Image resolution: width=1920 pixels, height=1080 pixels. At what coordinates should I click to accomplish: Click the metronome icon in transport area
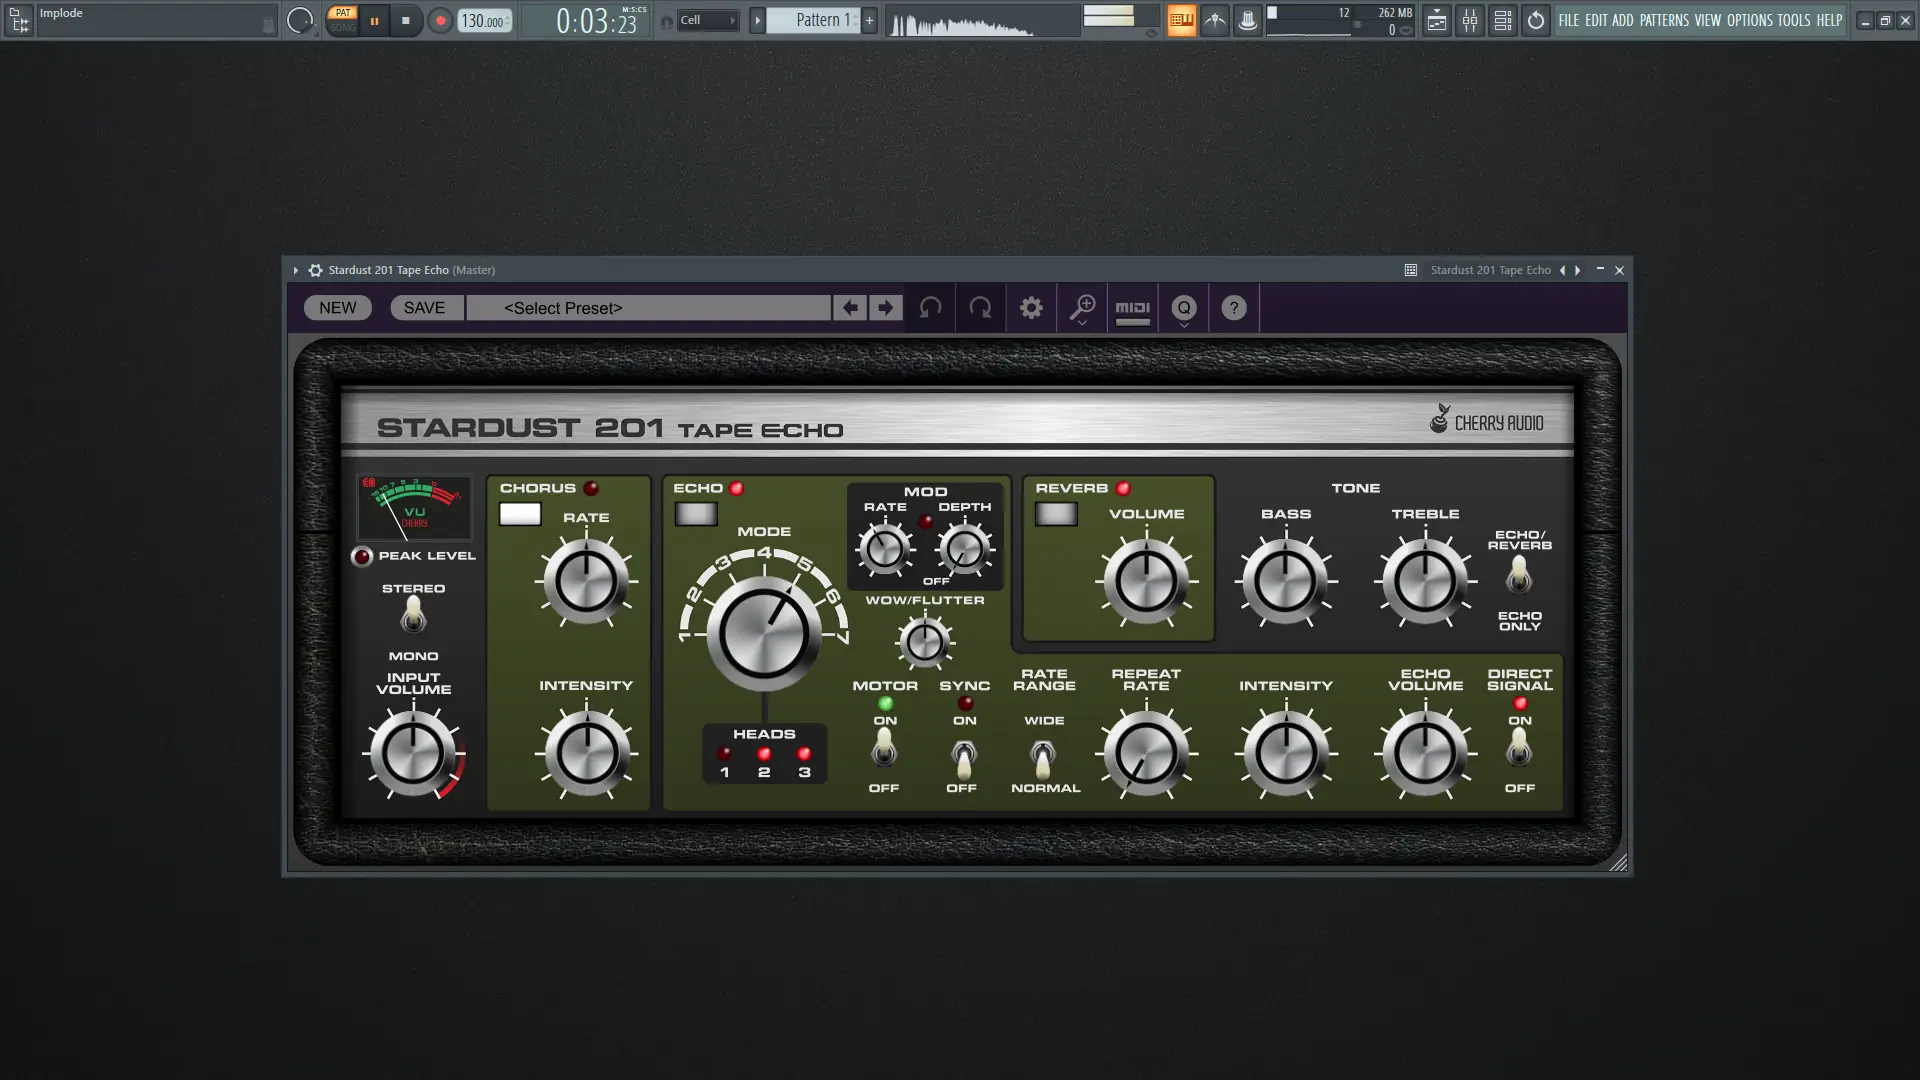point(1213,20)
